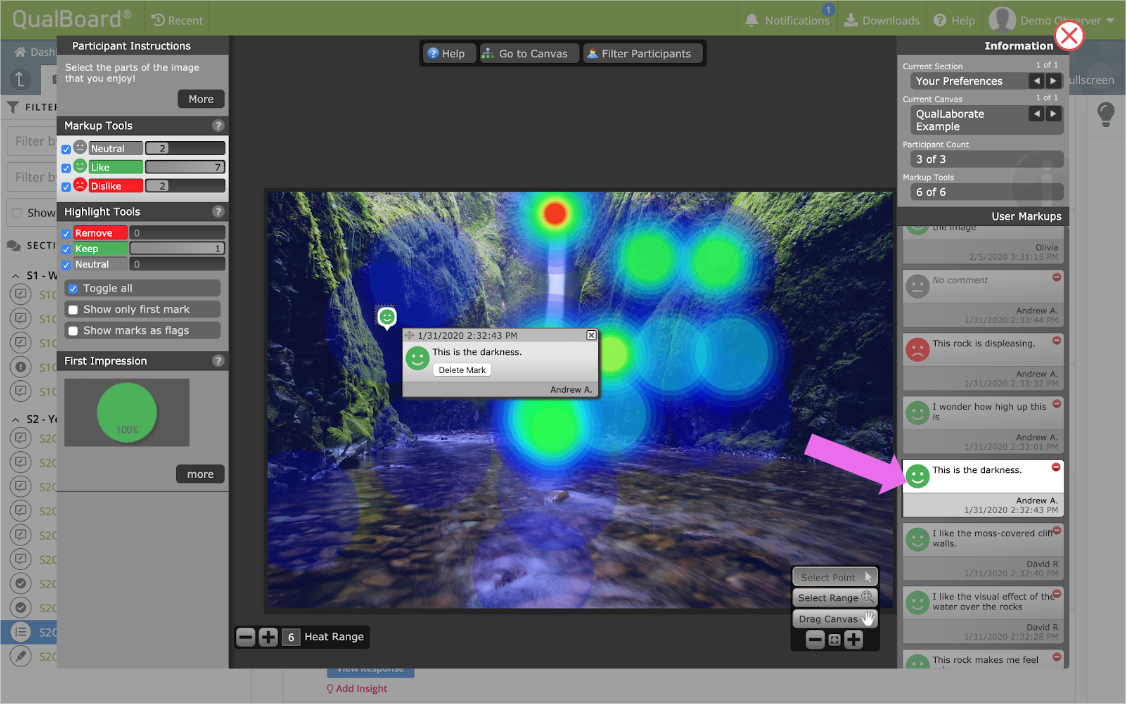Viewport: 1127px width, 705px height.
Task: Open Demo Observer user menu
Action: 1052,20
